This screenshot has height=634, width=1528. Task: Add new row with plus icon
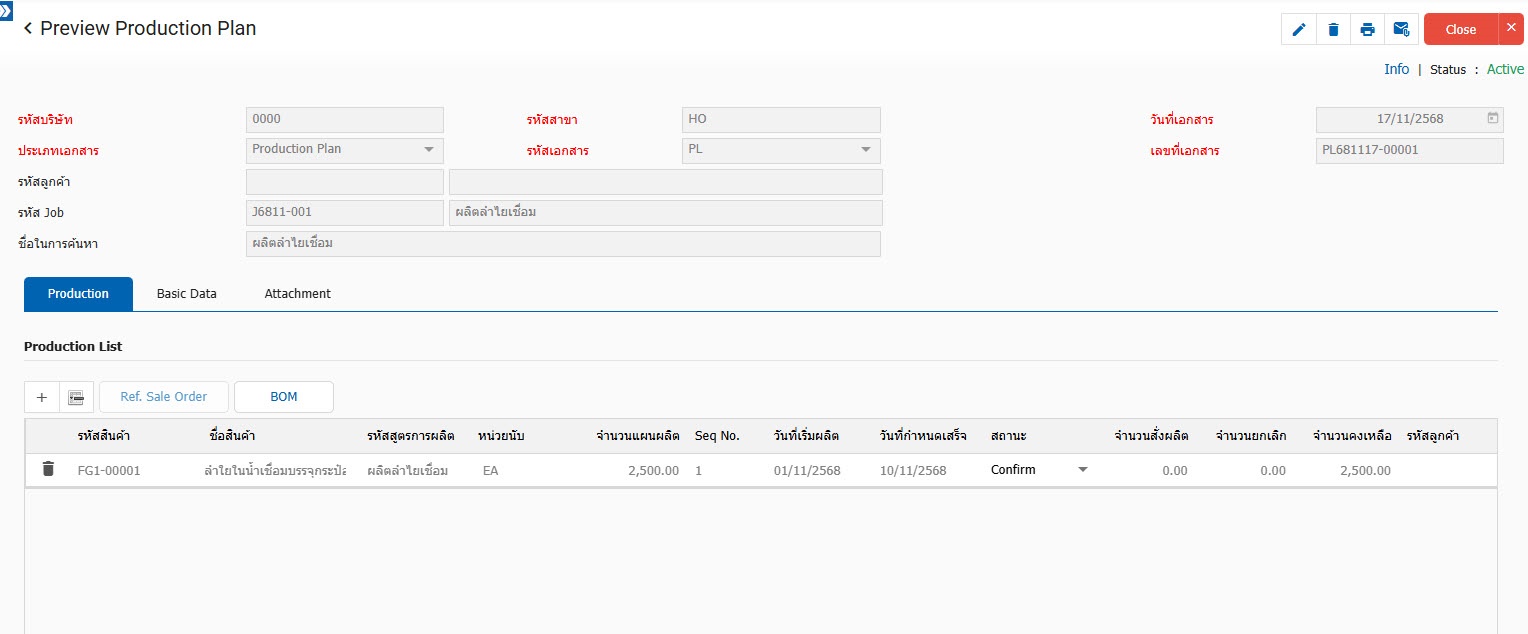click(x=42, y=397)
